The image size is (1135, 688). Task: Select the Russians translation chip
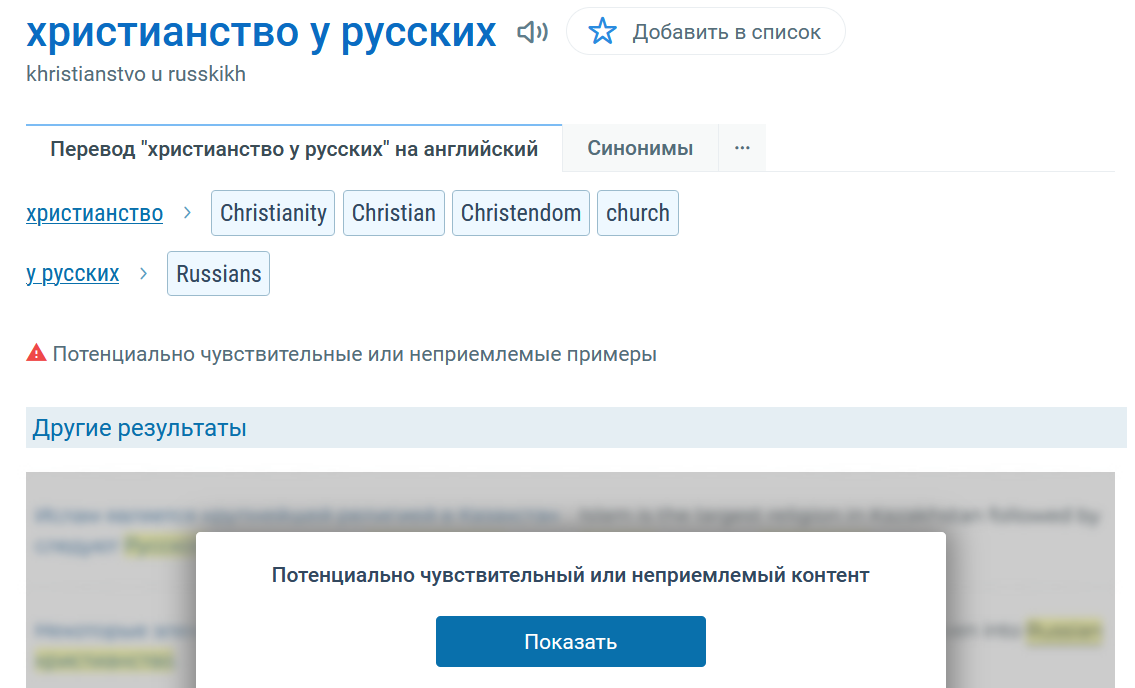coord(218,274)
